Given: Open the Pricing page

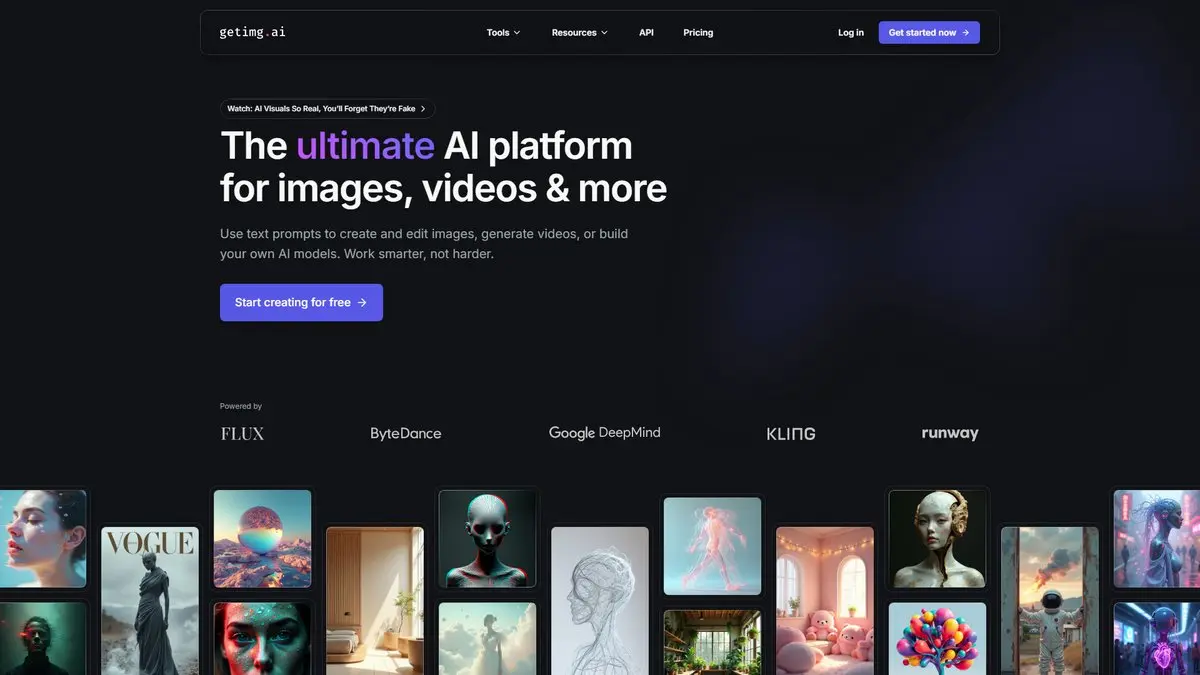Looking at the screenshot, I should click(x=698, y=33).
